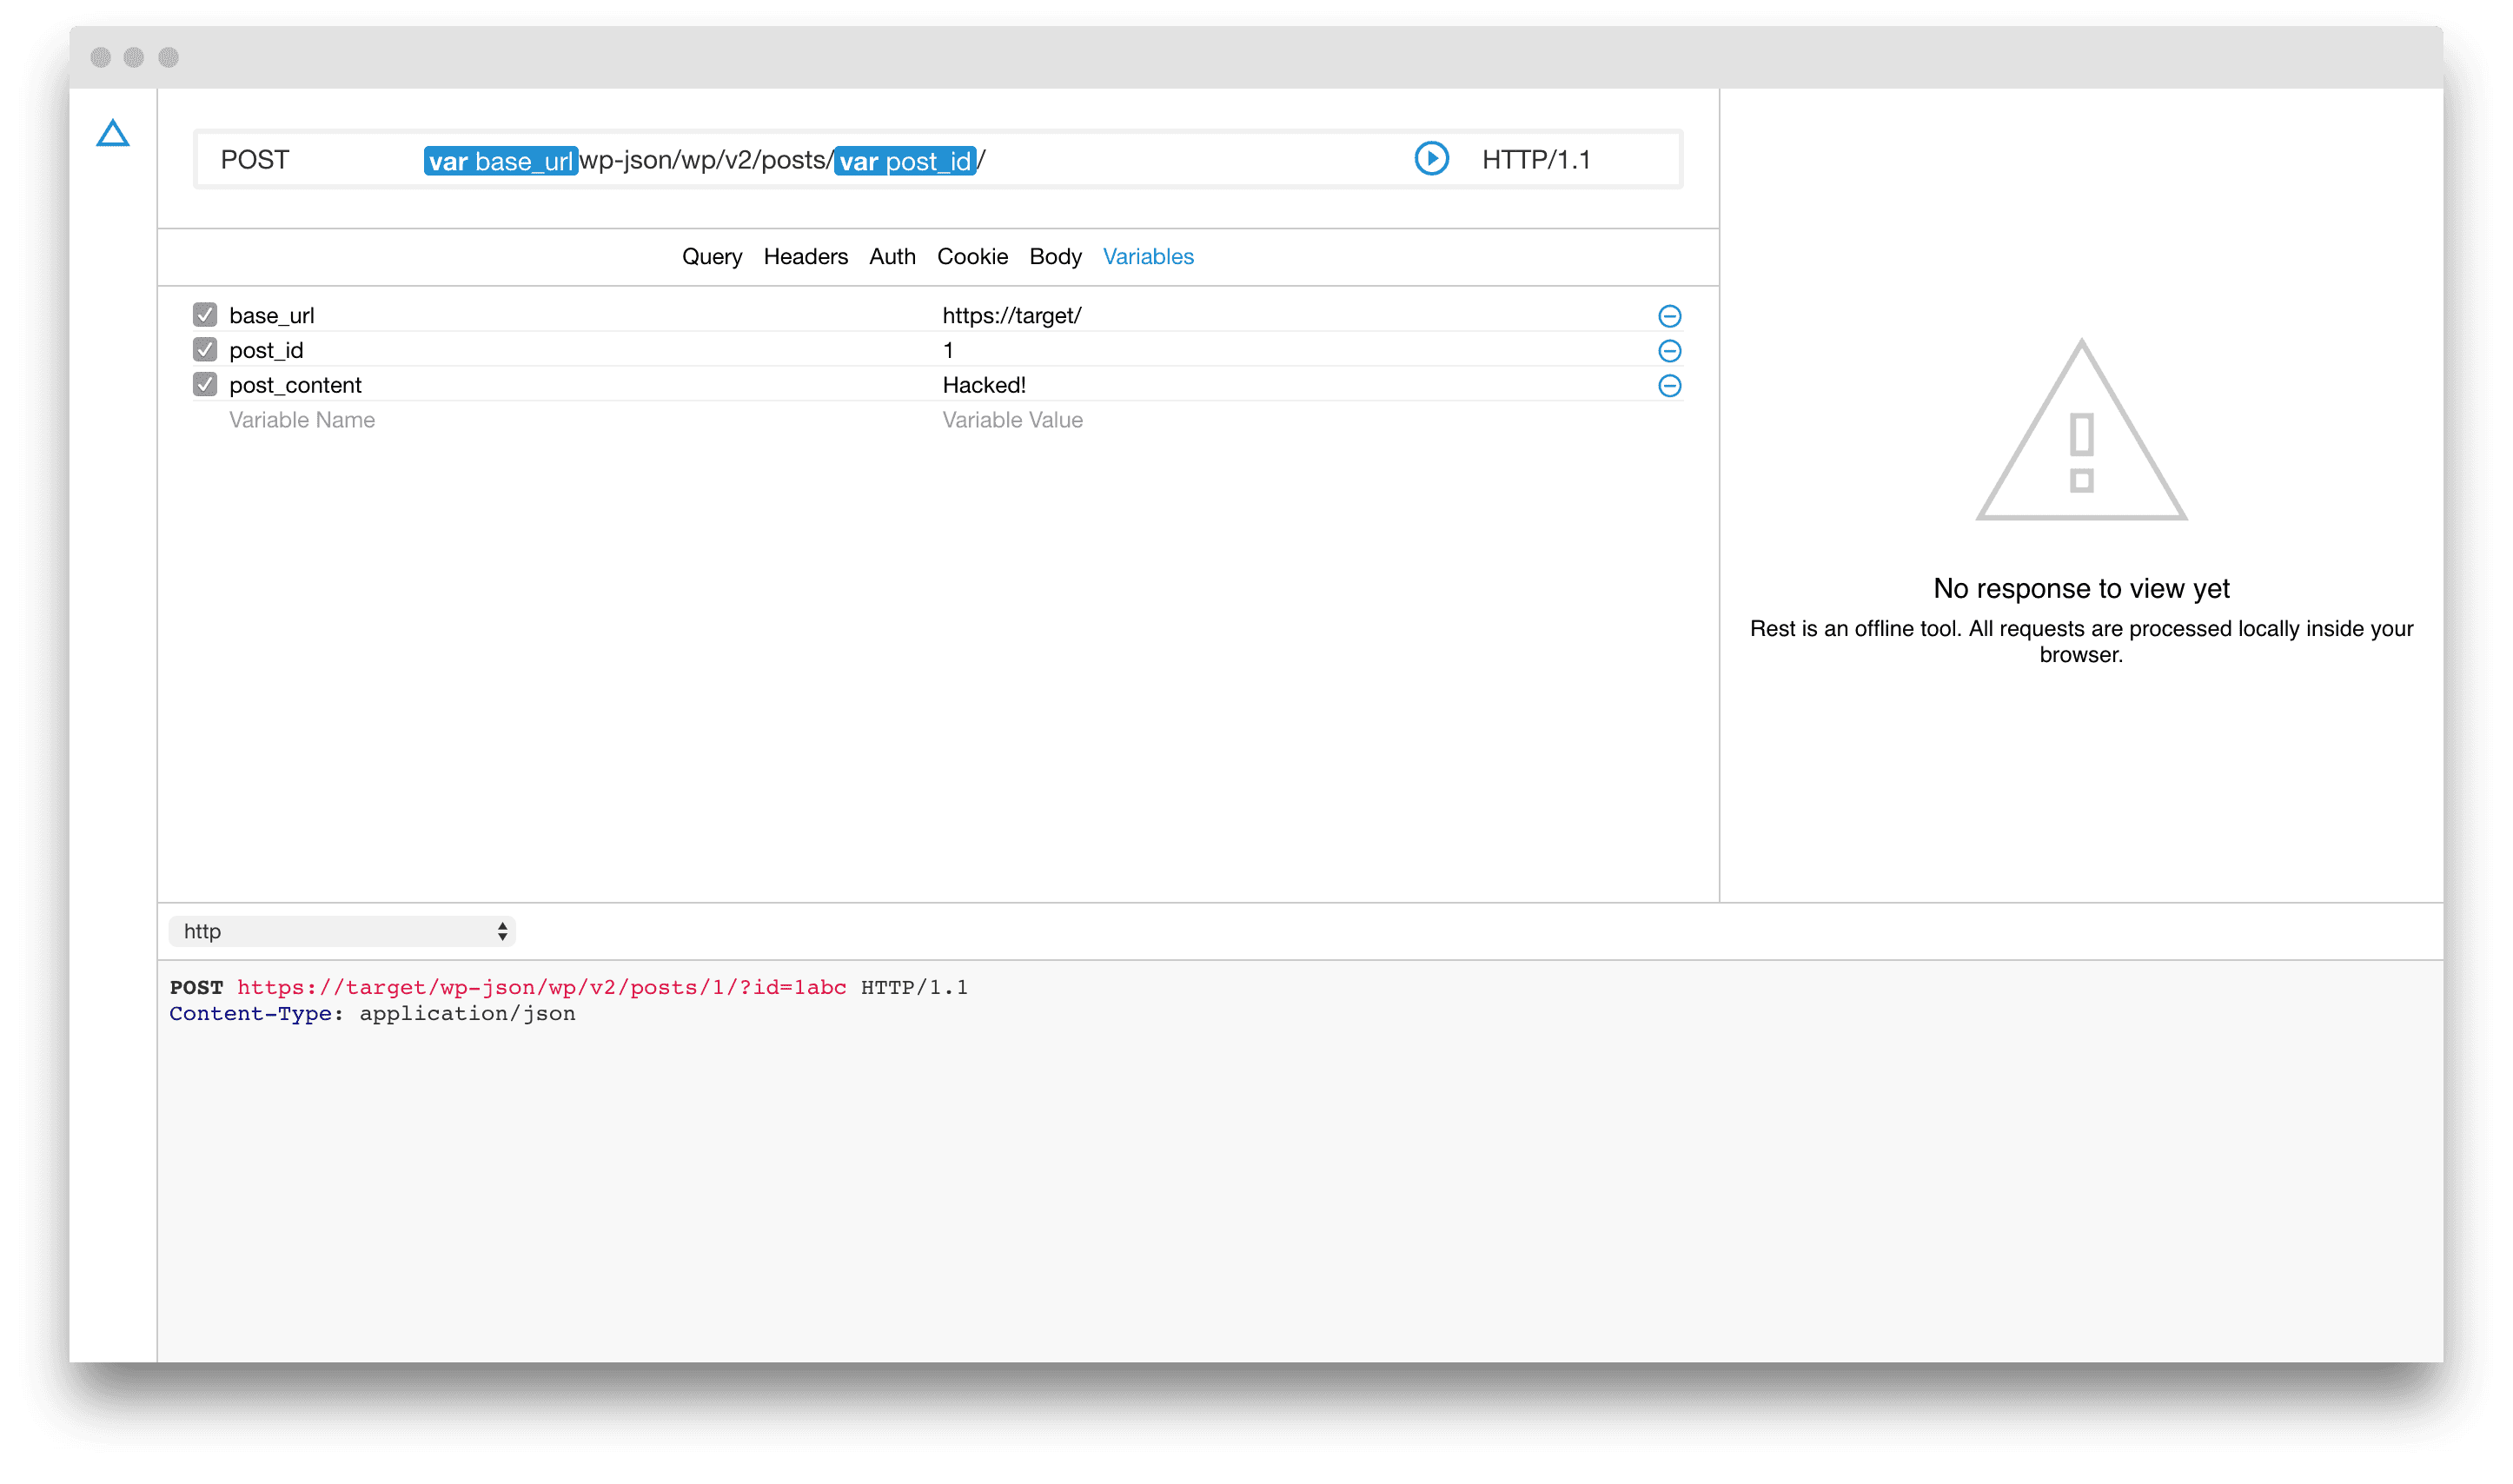The width and height of the screenshot is (2513, 1484).
Task: Disable the base_url variable checkbox
Action: pyautogui.click(x=205, y=315)
